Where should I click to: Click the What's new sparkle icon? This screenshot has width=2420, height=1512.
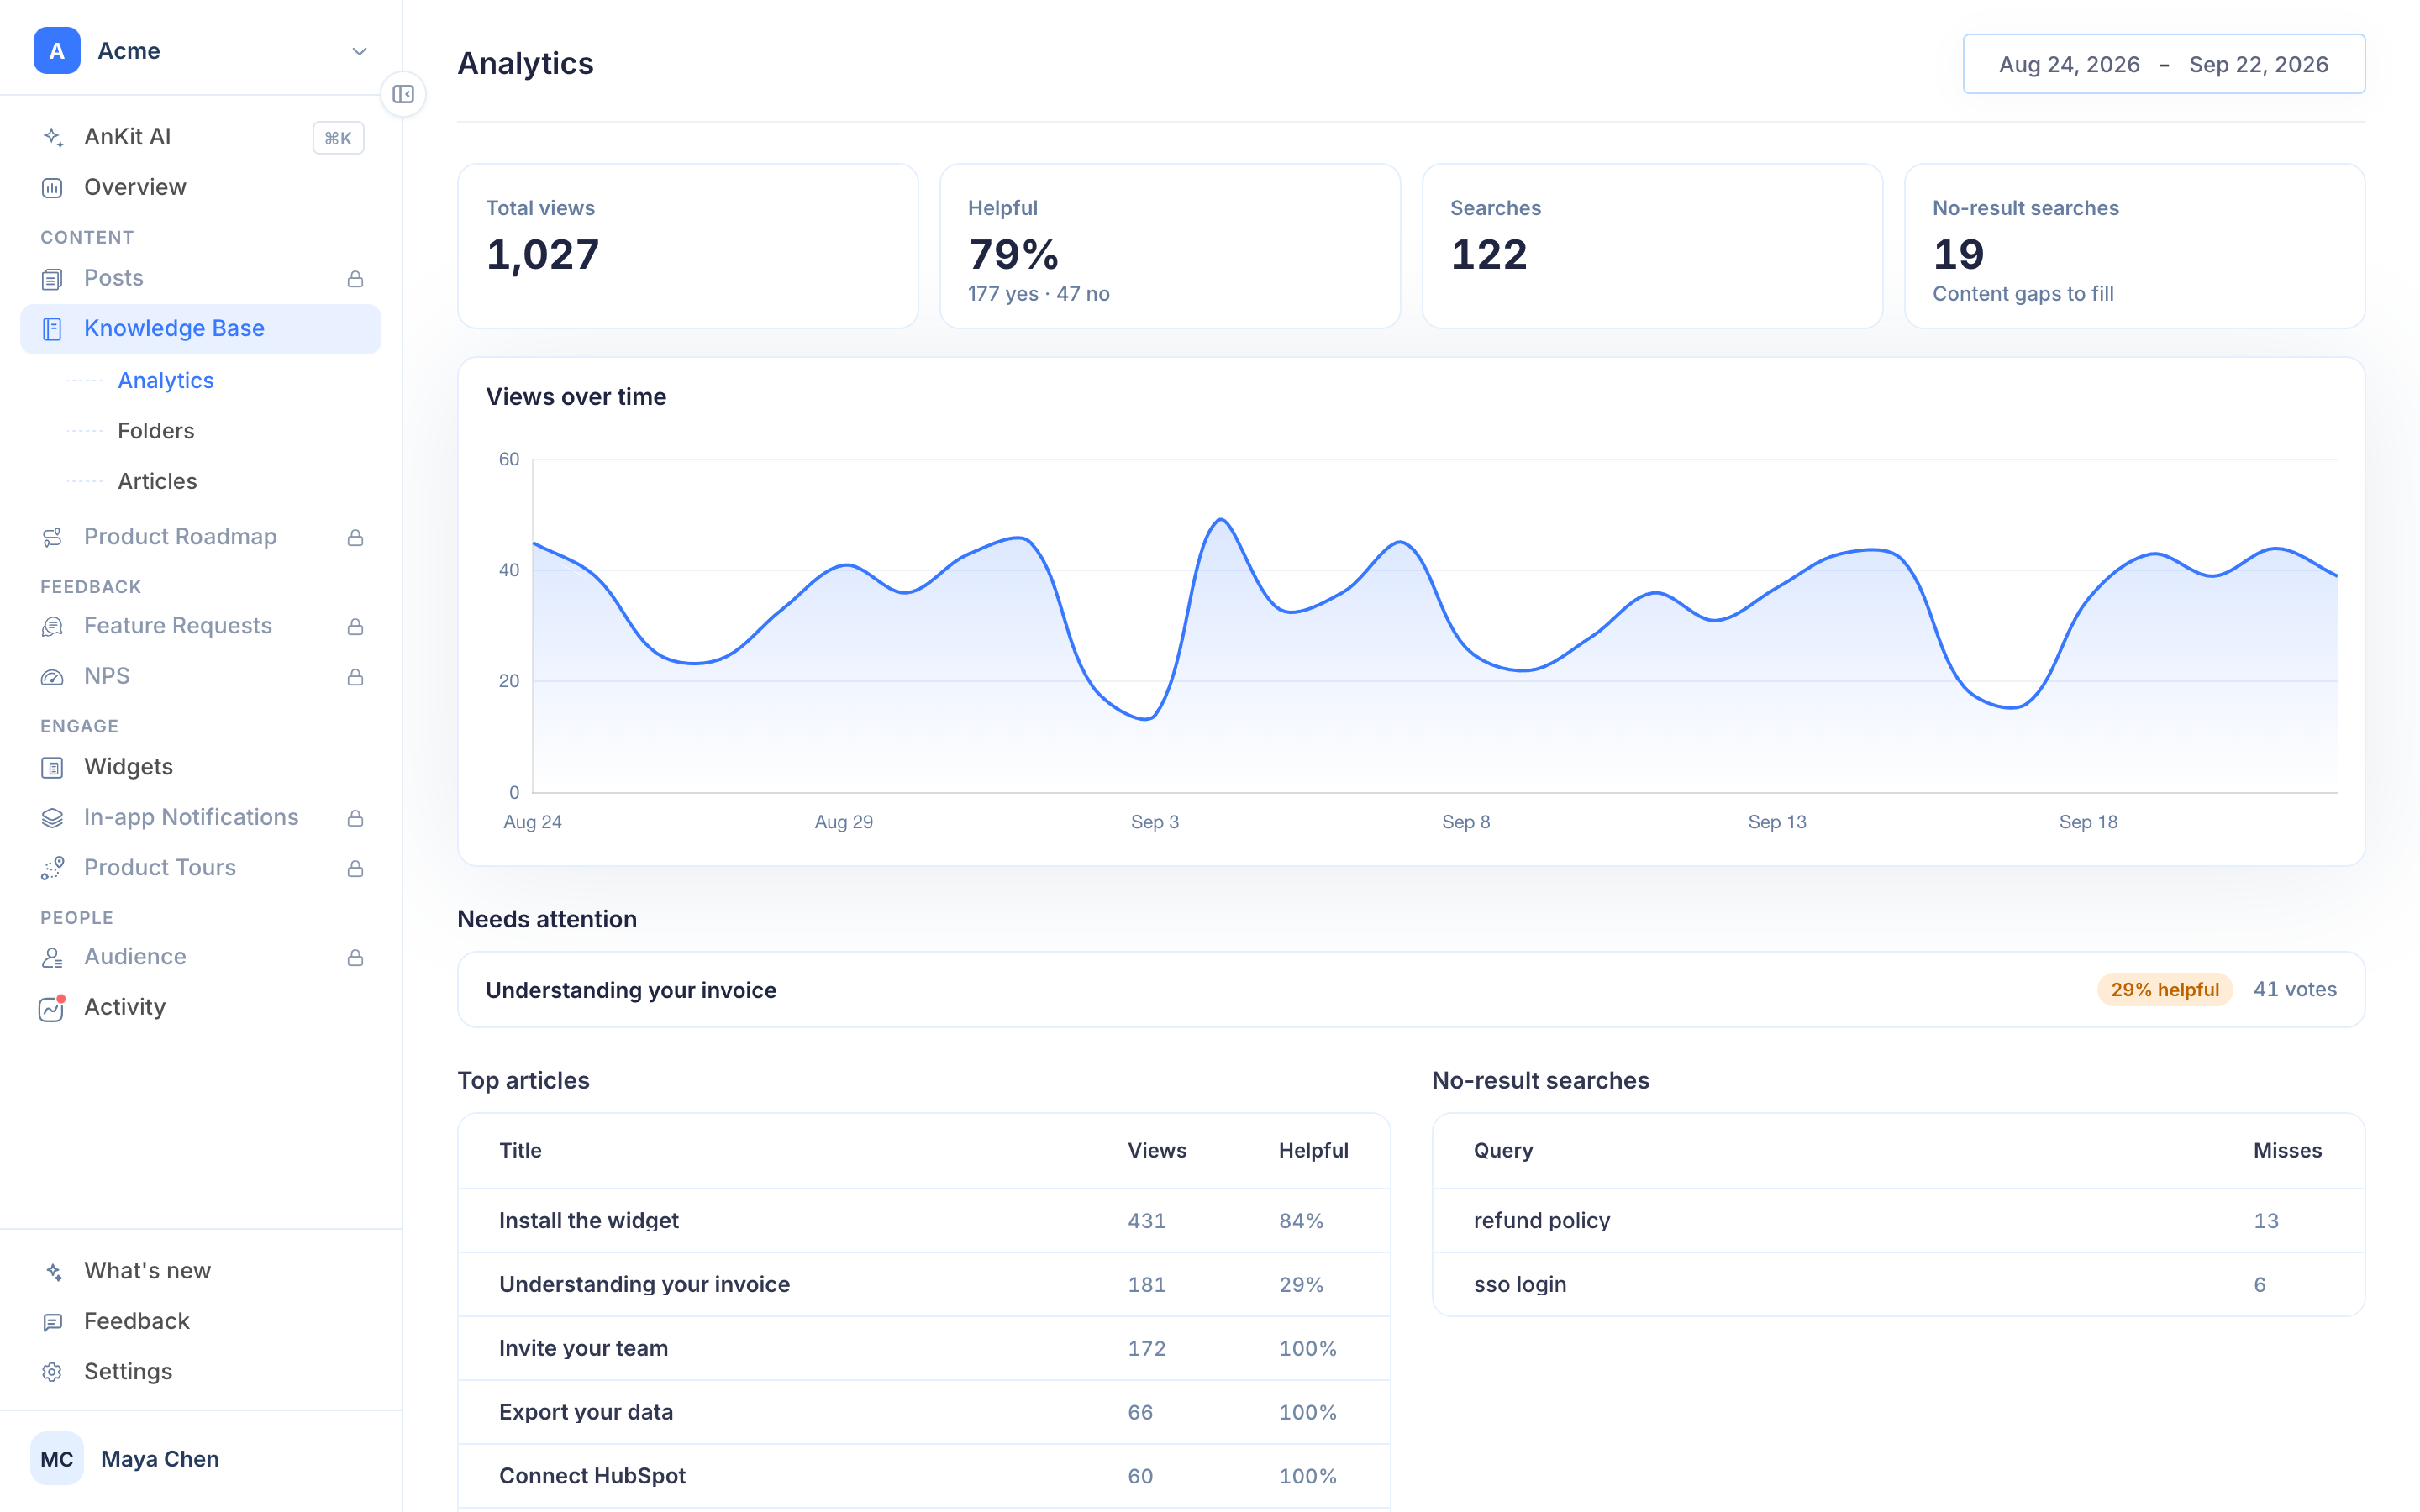click(x=53, y=1272)
